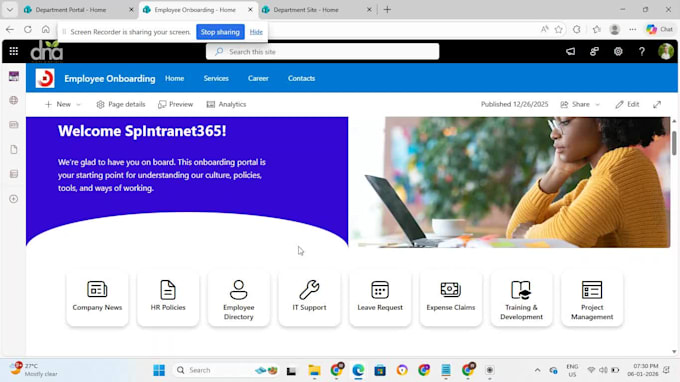Open the user profile picture menu
The height and width of the screenshot is (382, 680).
pyautogui.click(x=666, y=52)
